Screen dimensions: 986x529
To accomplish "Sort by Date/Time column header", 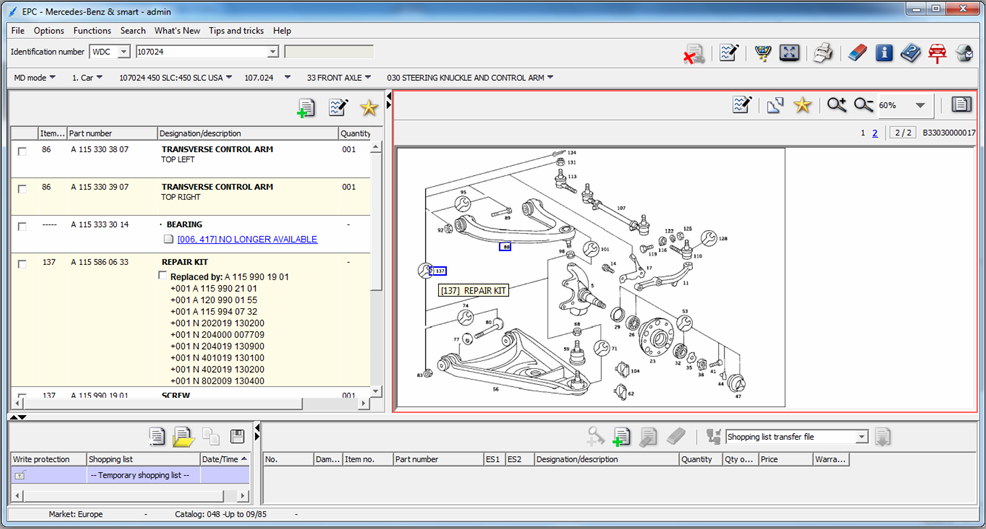I will pyautogui.click(x=224, y=459).
